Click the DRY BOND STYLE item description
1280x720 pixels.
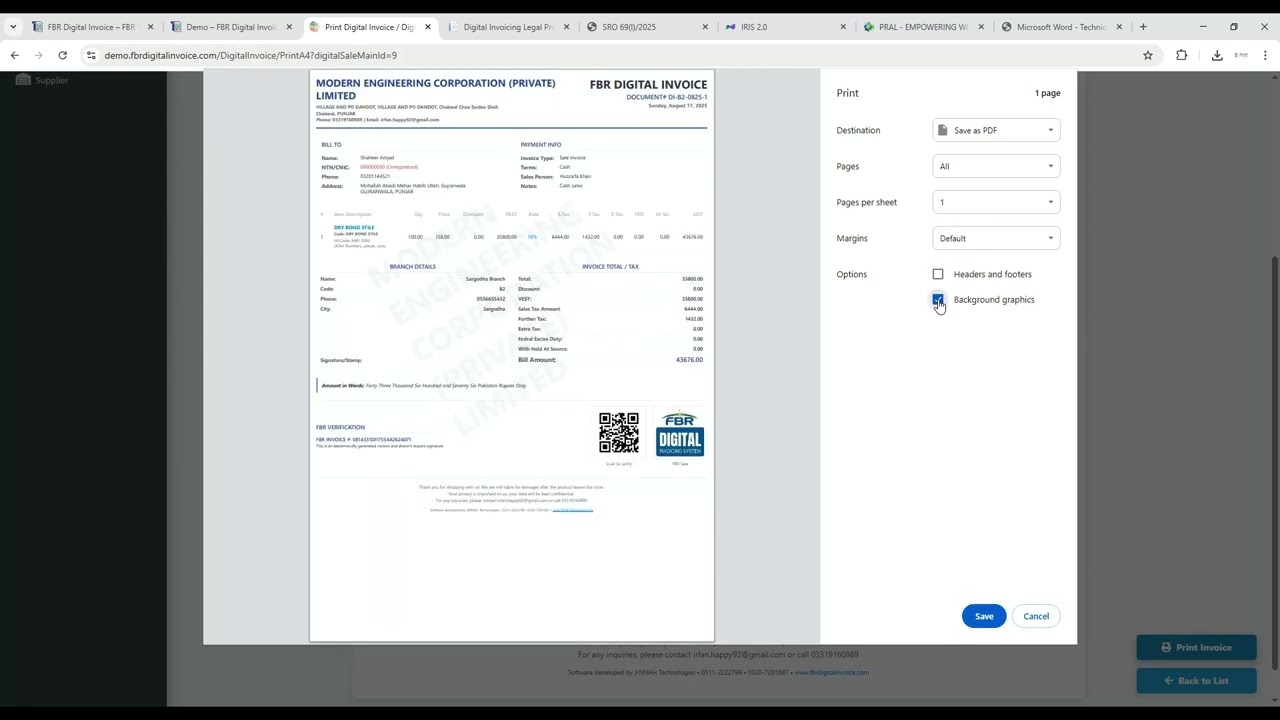(354, 227)
